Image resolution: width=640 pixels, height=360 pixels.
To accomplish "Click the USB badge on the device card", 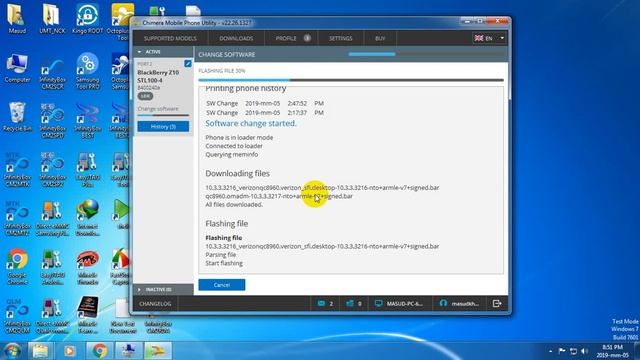I will [145, 96].
